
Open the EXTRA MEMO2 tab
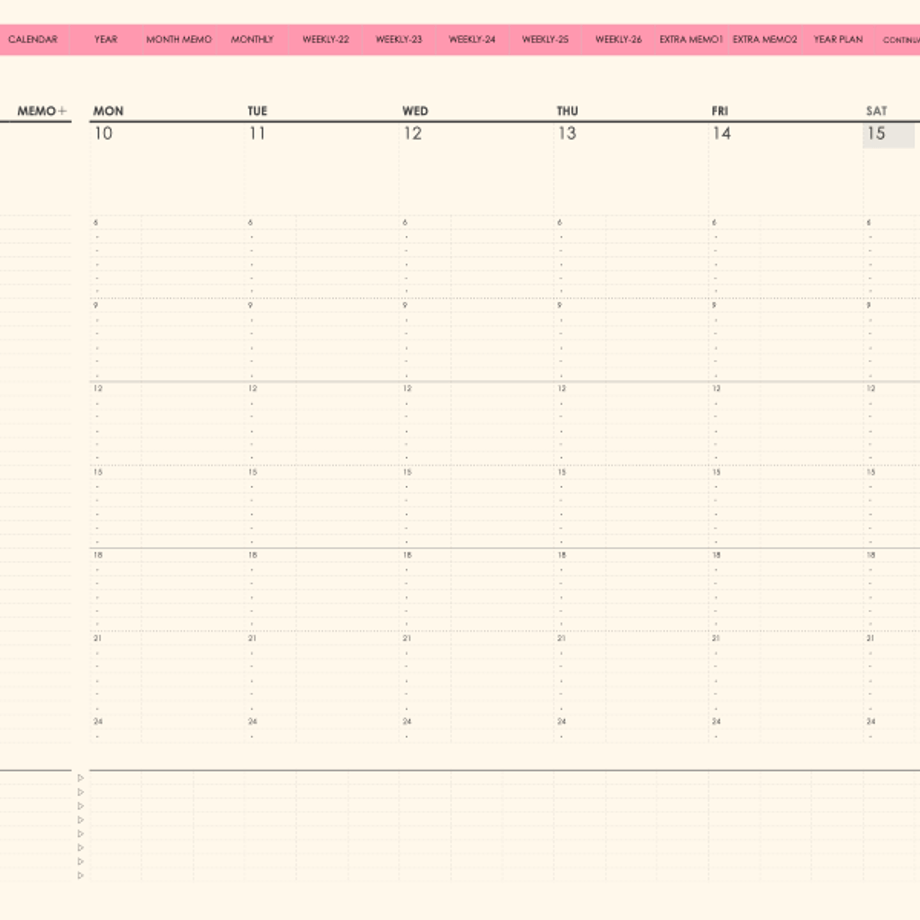[765, 39]
